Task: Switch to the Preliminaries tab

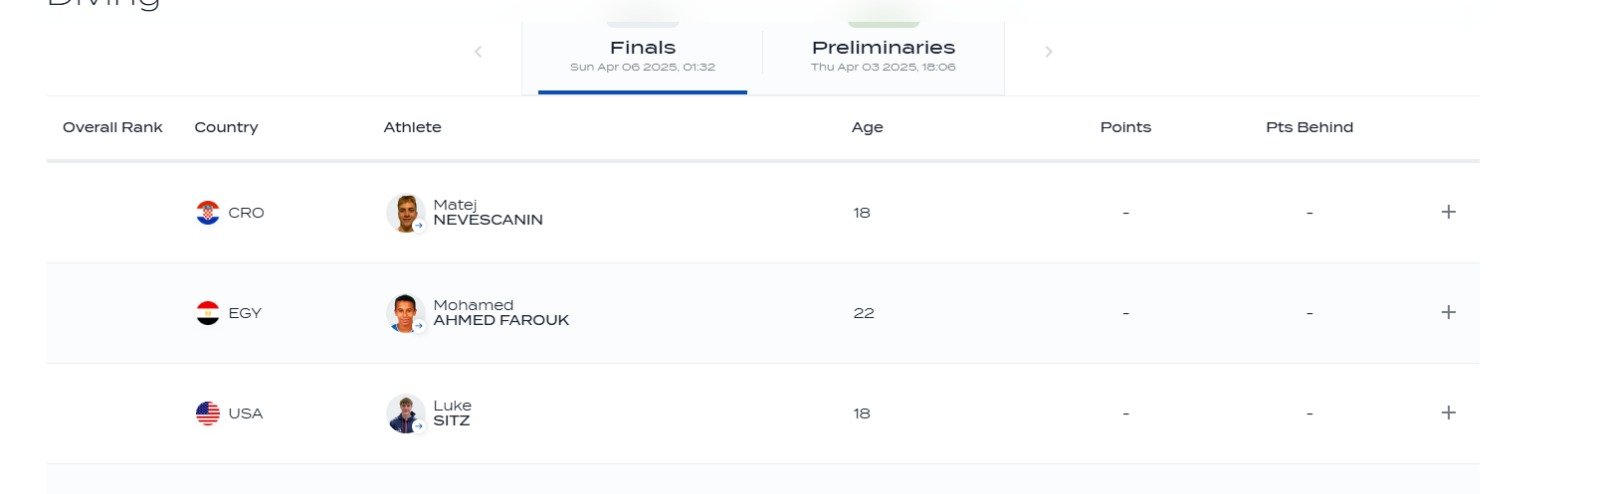Action: coord(884,56)
